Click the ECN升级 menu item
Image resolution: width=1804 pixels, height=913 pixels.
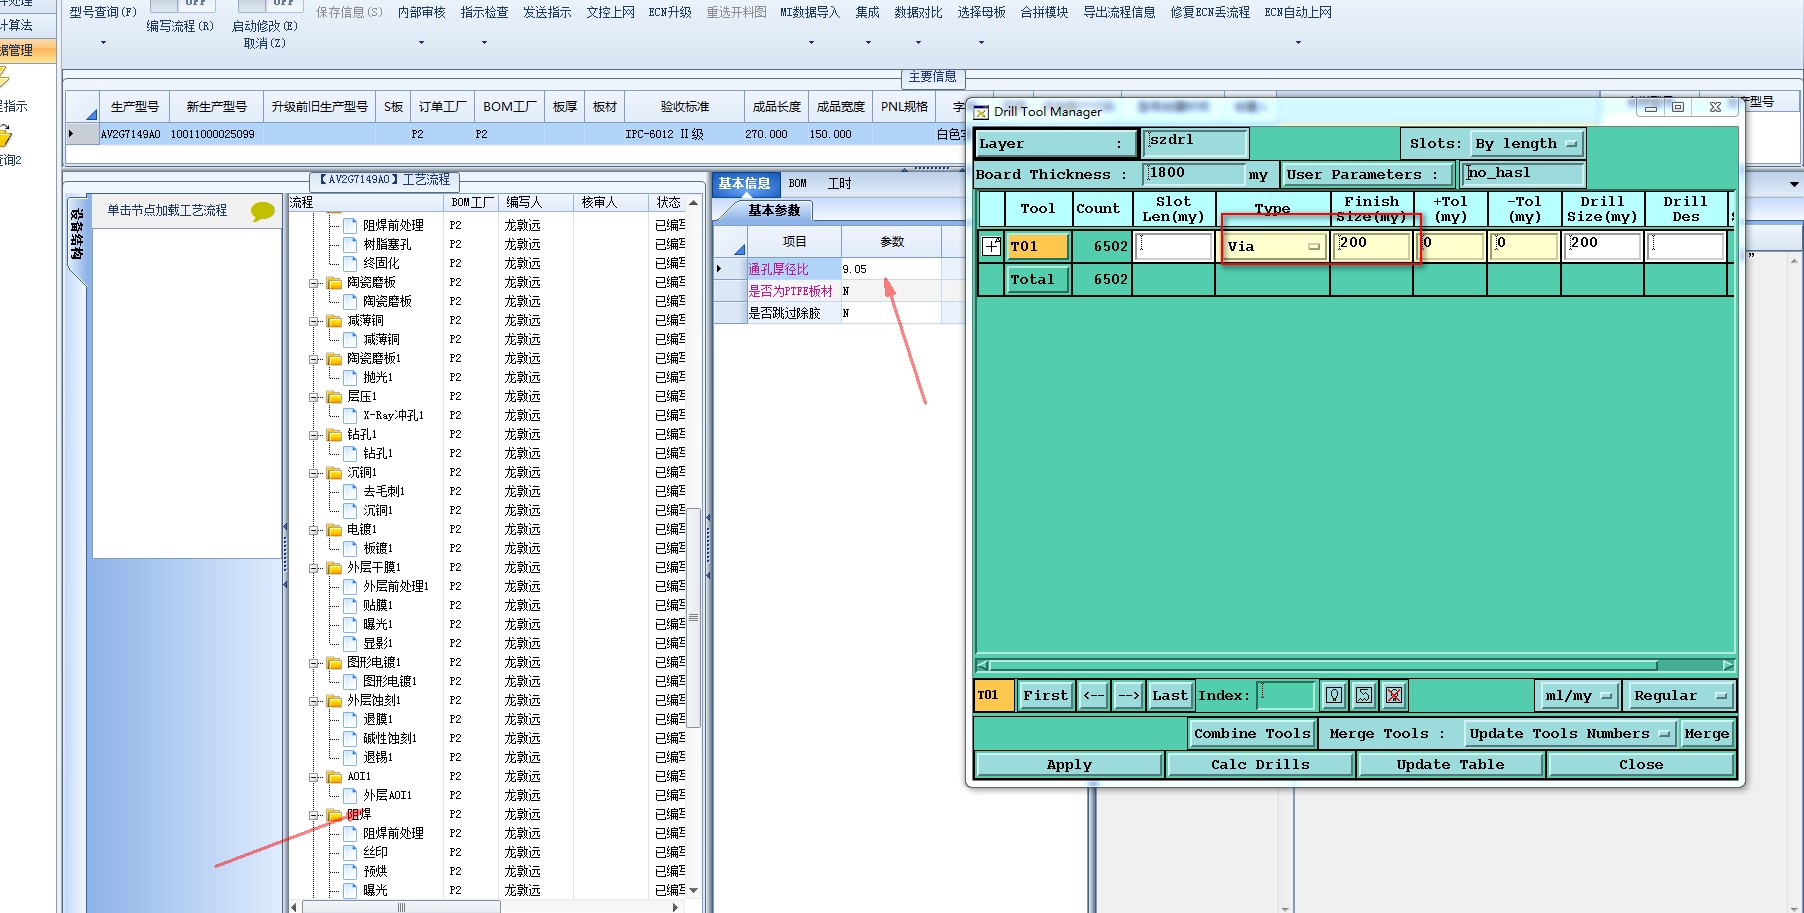click(670, 13)
